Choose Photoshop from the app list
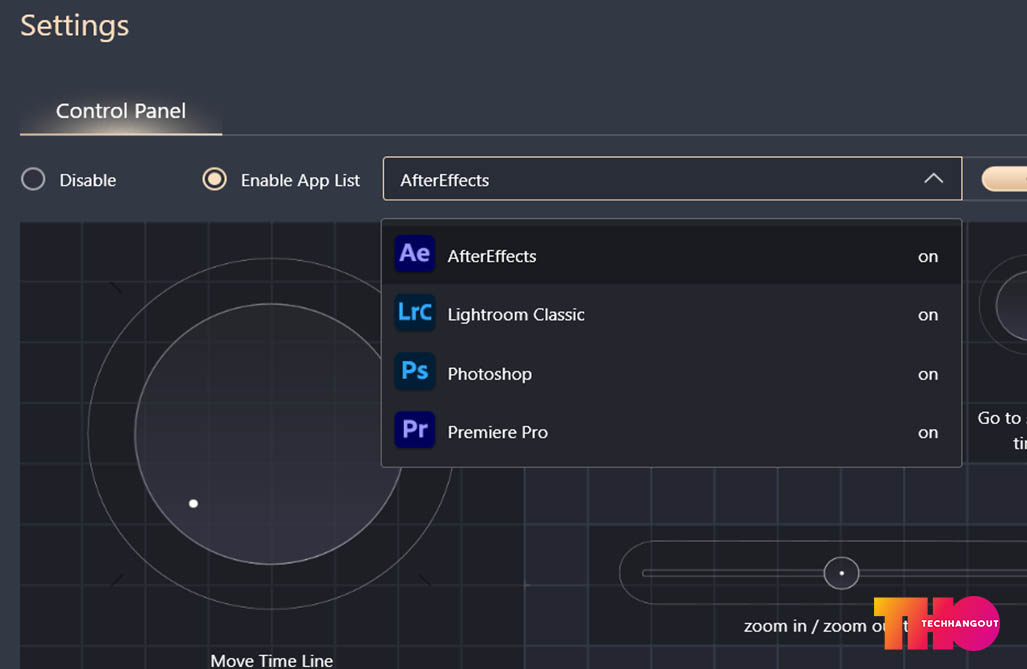This screenshot has height=669, width=1027. click(x=671, y=372)
